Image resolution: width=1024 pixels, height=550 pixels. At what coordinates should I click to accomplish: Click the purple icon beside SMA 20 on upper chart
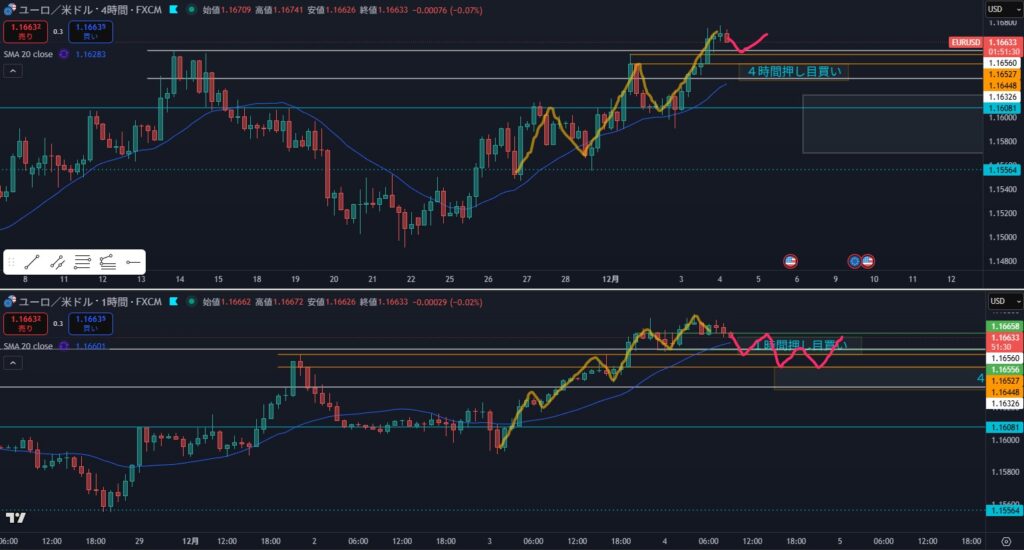point(65,54)
